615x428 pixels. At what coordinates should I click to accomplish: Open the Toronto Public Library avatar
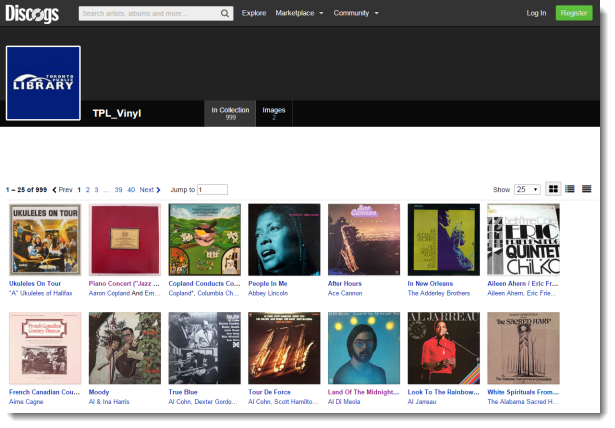point(43,83)
